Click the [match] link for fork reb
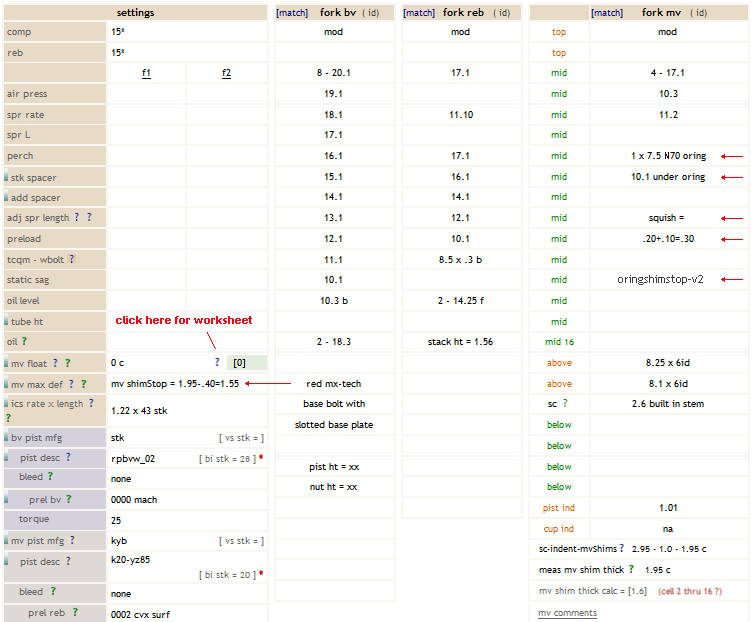754x622 pixels. click(x=419, y=13)
